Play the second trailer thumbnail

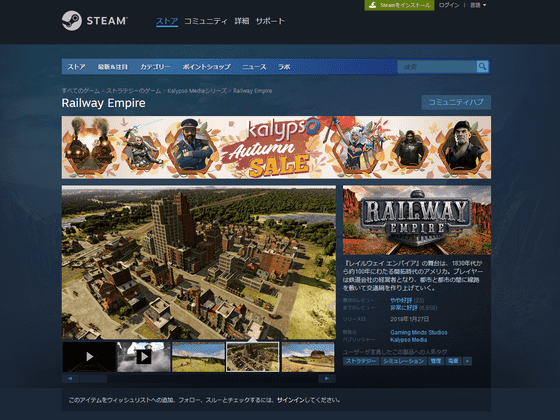tap(144, 357)
